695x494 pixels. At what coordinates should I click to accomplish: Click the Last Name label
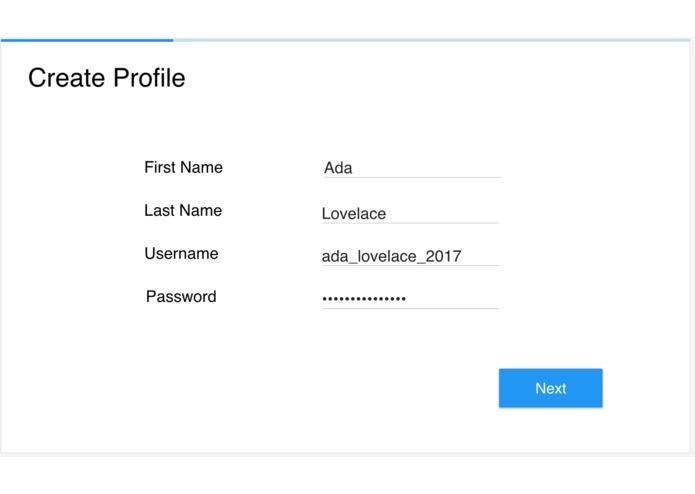[183, 210]
